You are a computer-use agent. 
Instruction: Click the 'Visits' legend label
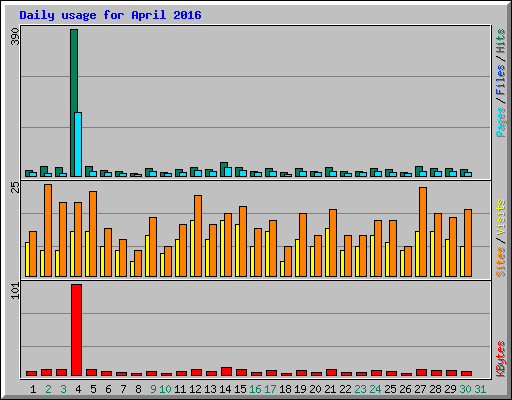coord(501,217)
